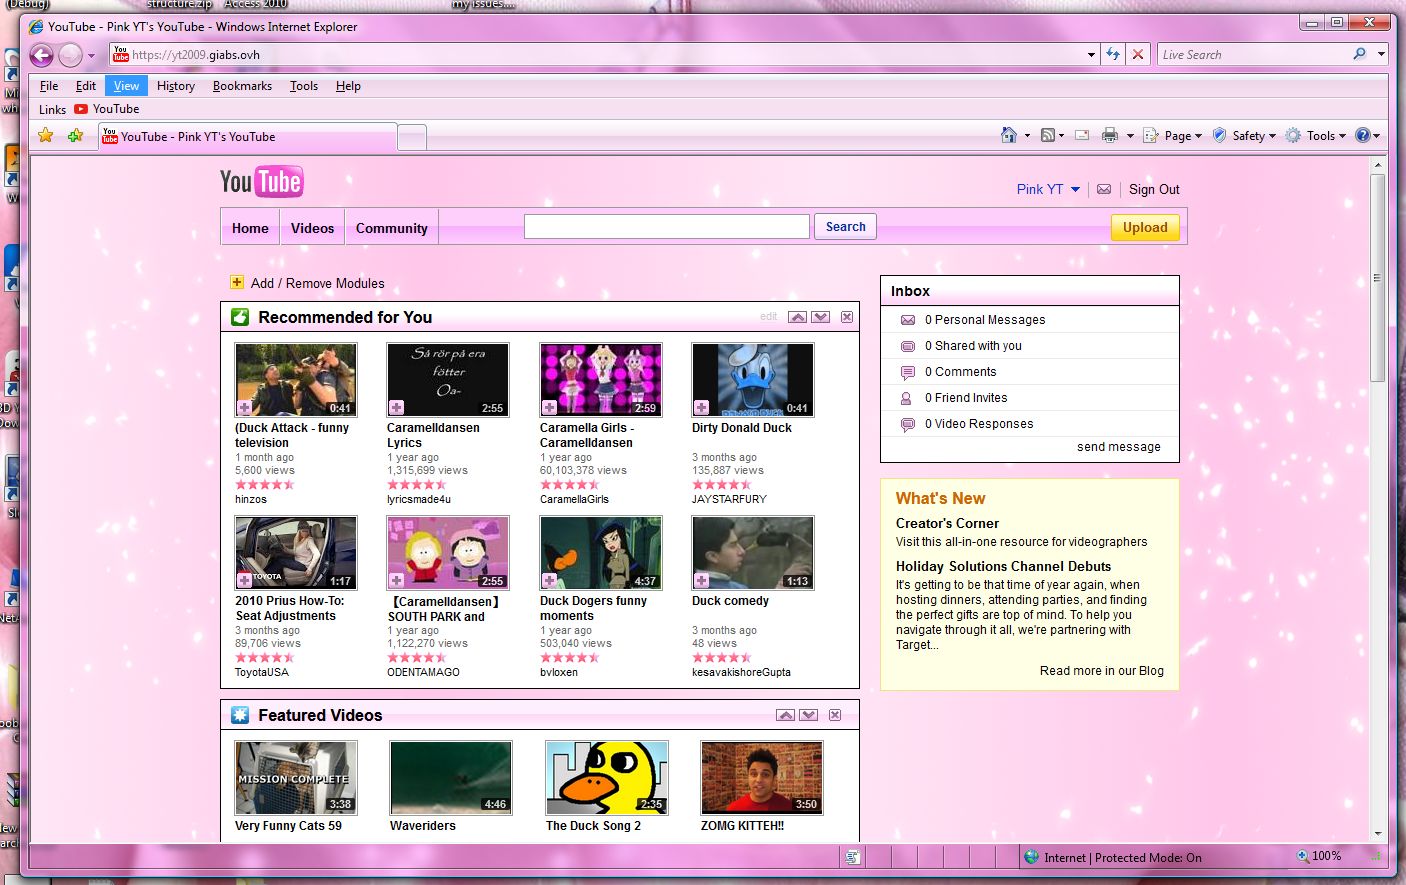Click the send message link

(x=1119, y=447)
